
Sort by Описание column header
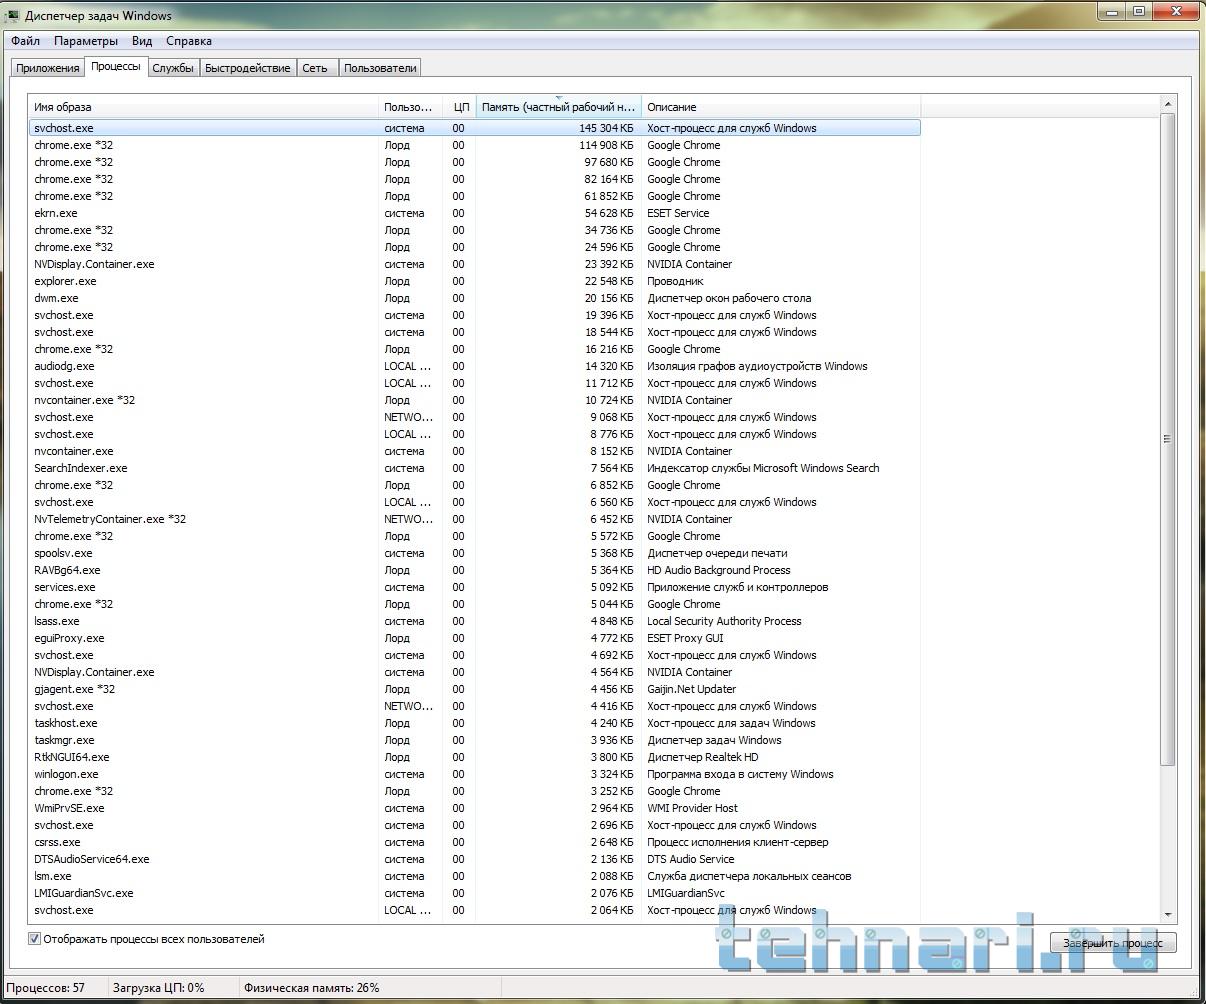(781, 107)
